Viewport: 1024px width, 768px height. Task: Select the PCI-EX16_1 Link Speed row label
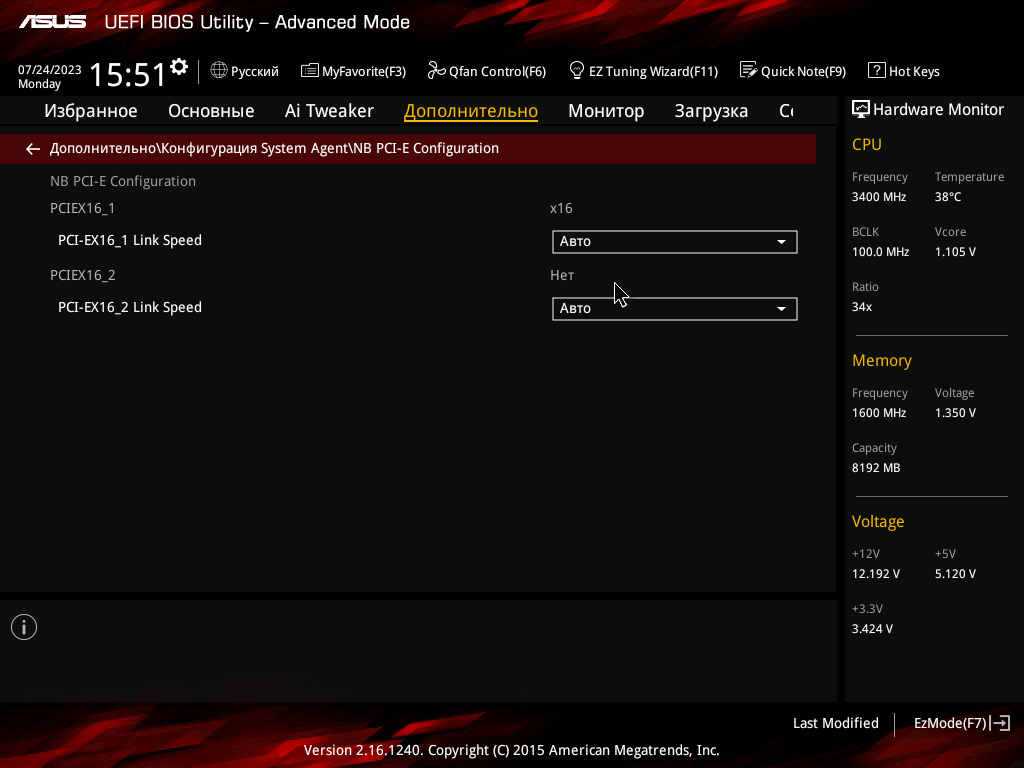130,240
